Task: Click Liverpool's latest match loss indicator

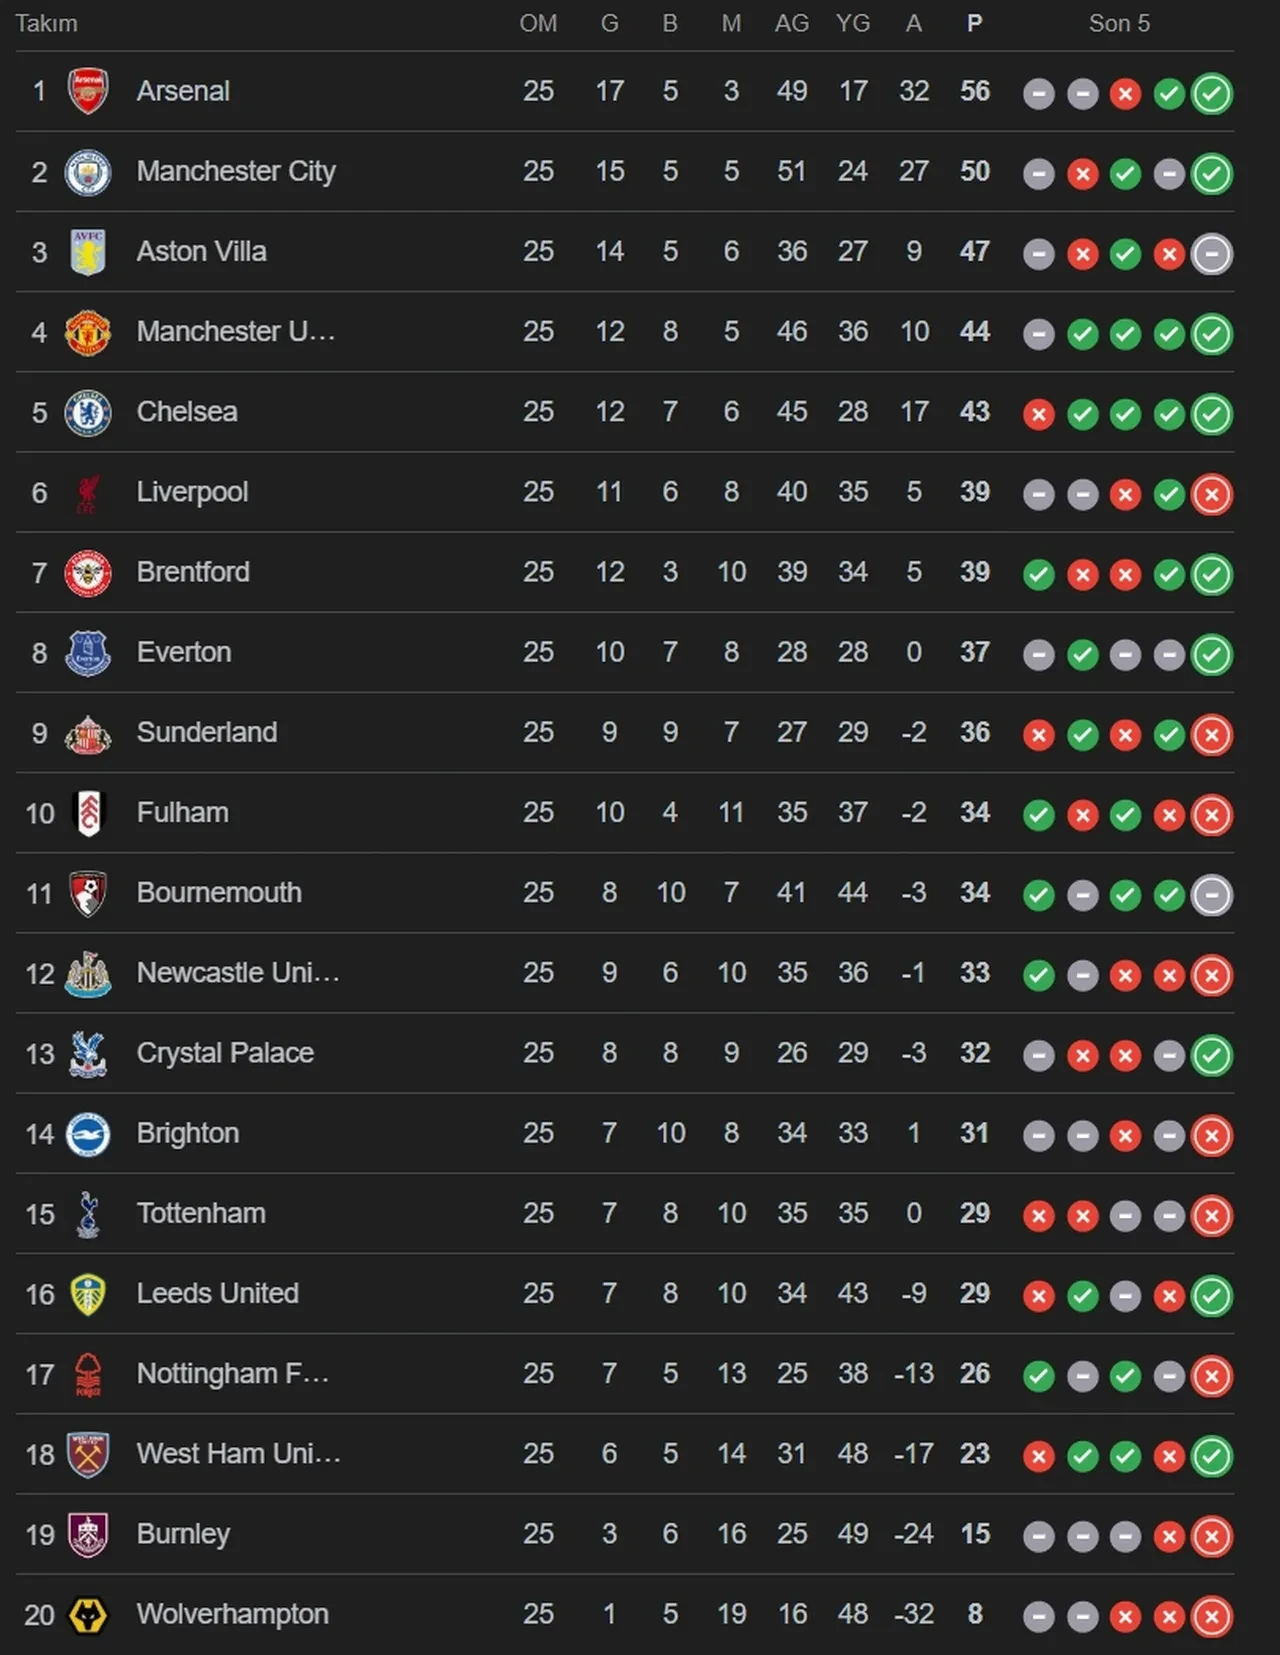Action: point(1212,494)
